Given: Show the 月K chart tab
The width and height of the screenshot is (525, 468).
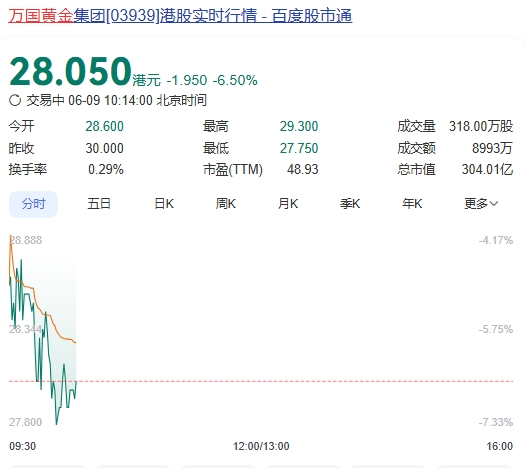Looking at the screenshot, I should (x=288, y=204).
